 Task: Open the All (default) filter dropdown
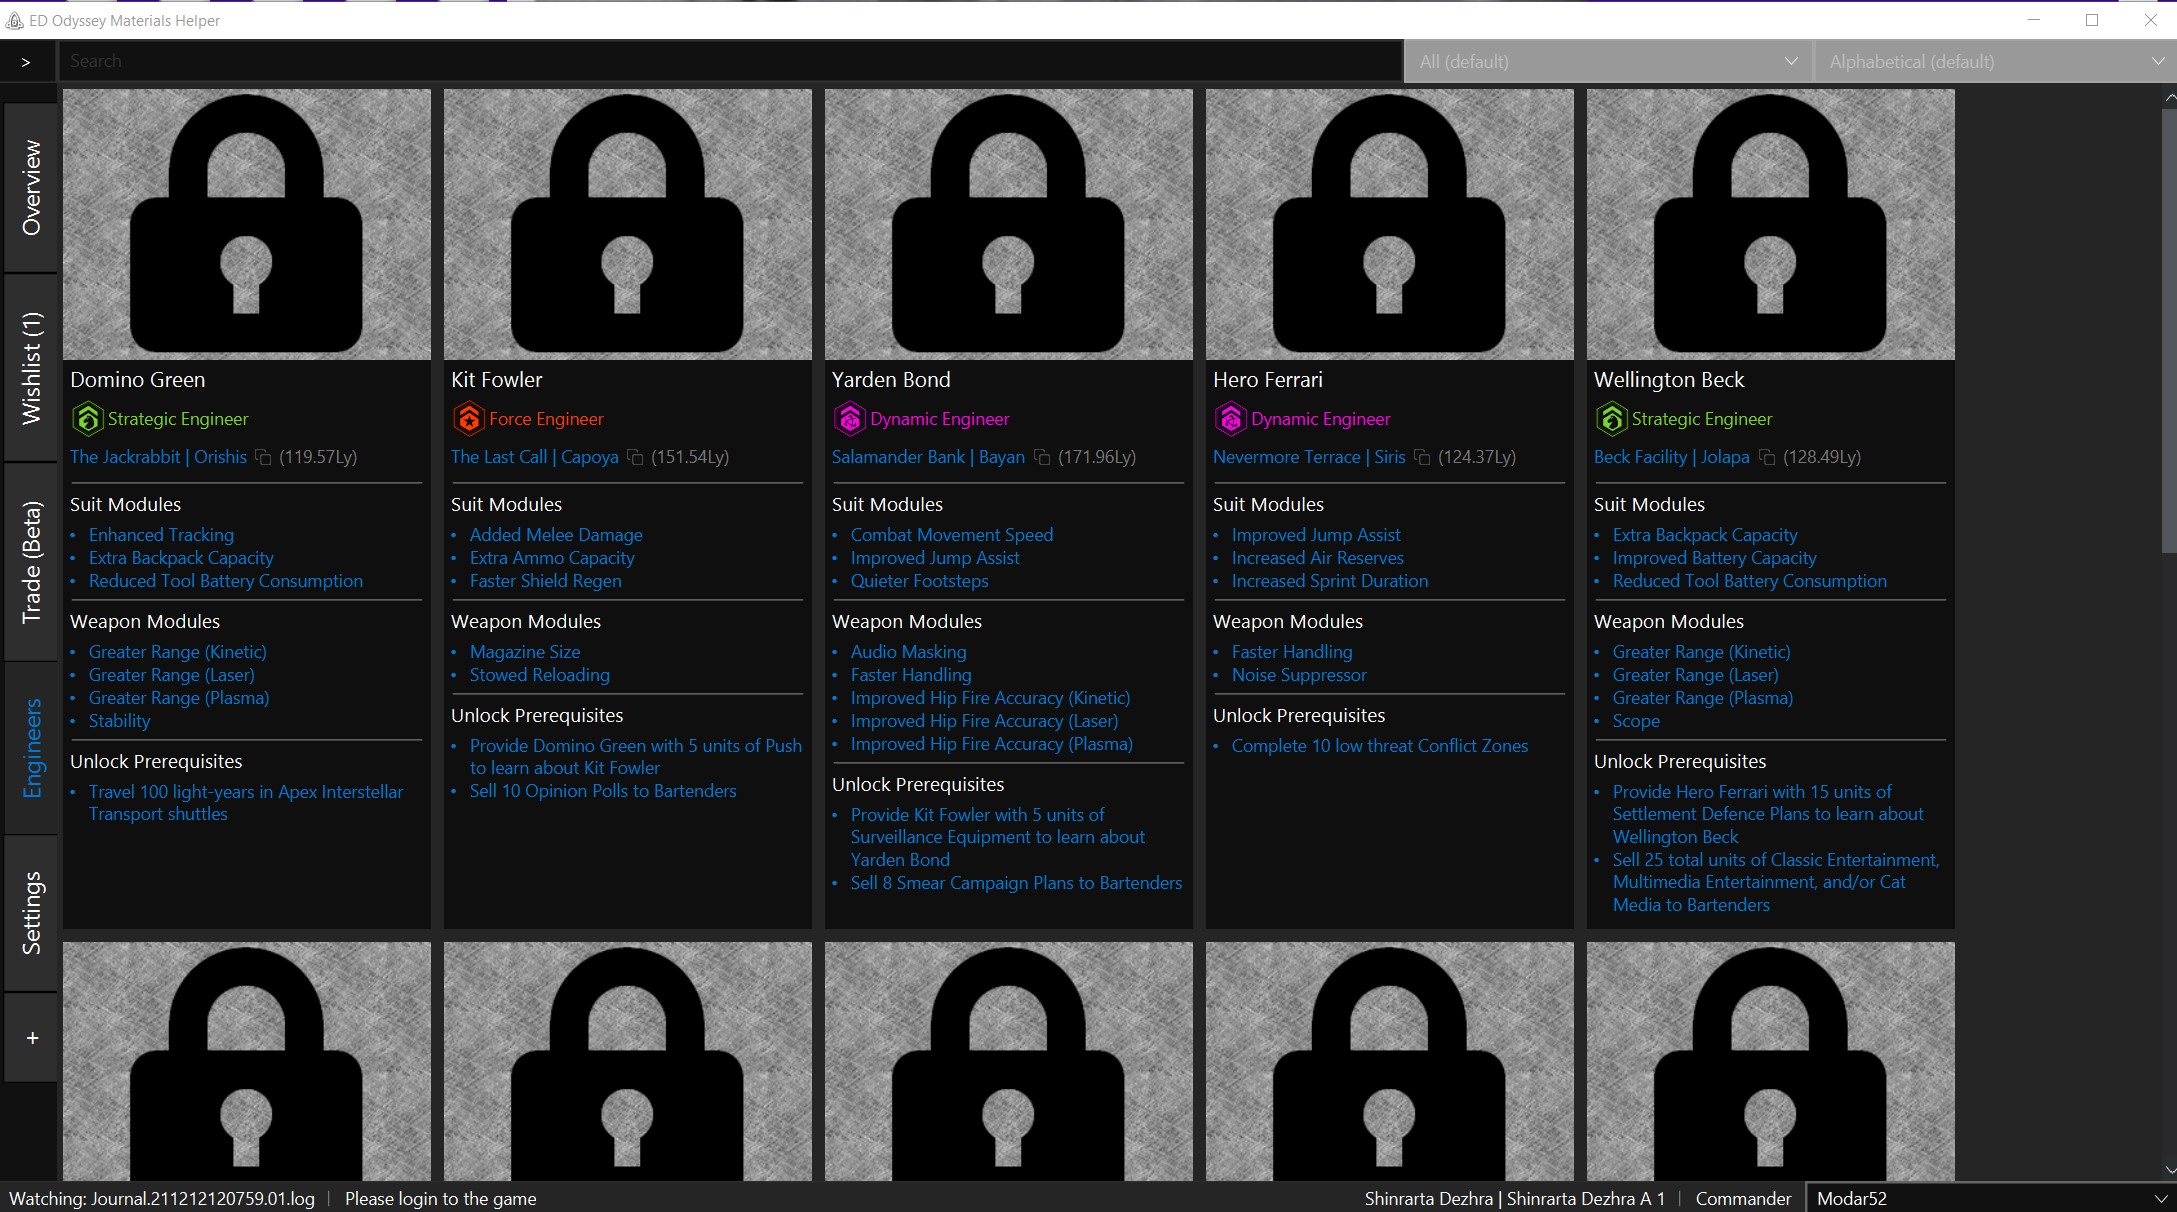[x=1606, y=61]
